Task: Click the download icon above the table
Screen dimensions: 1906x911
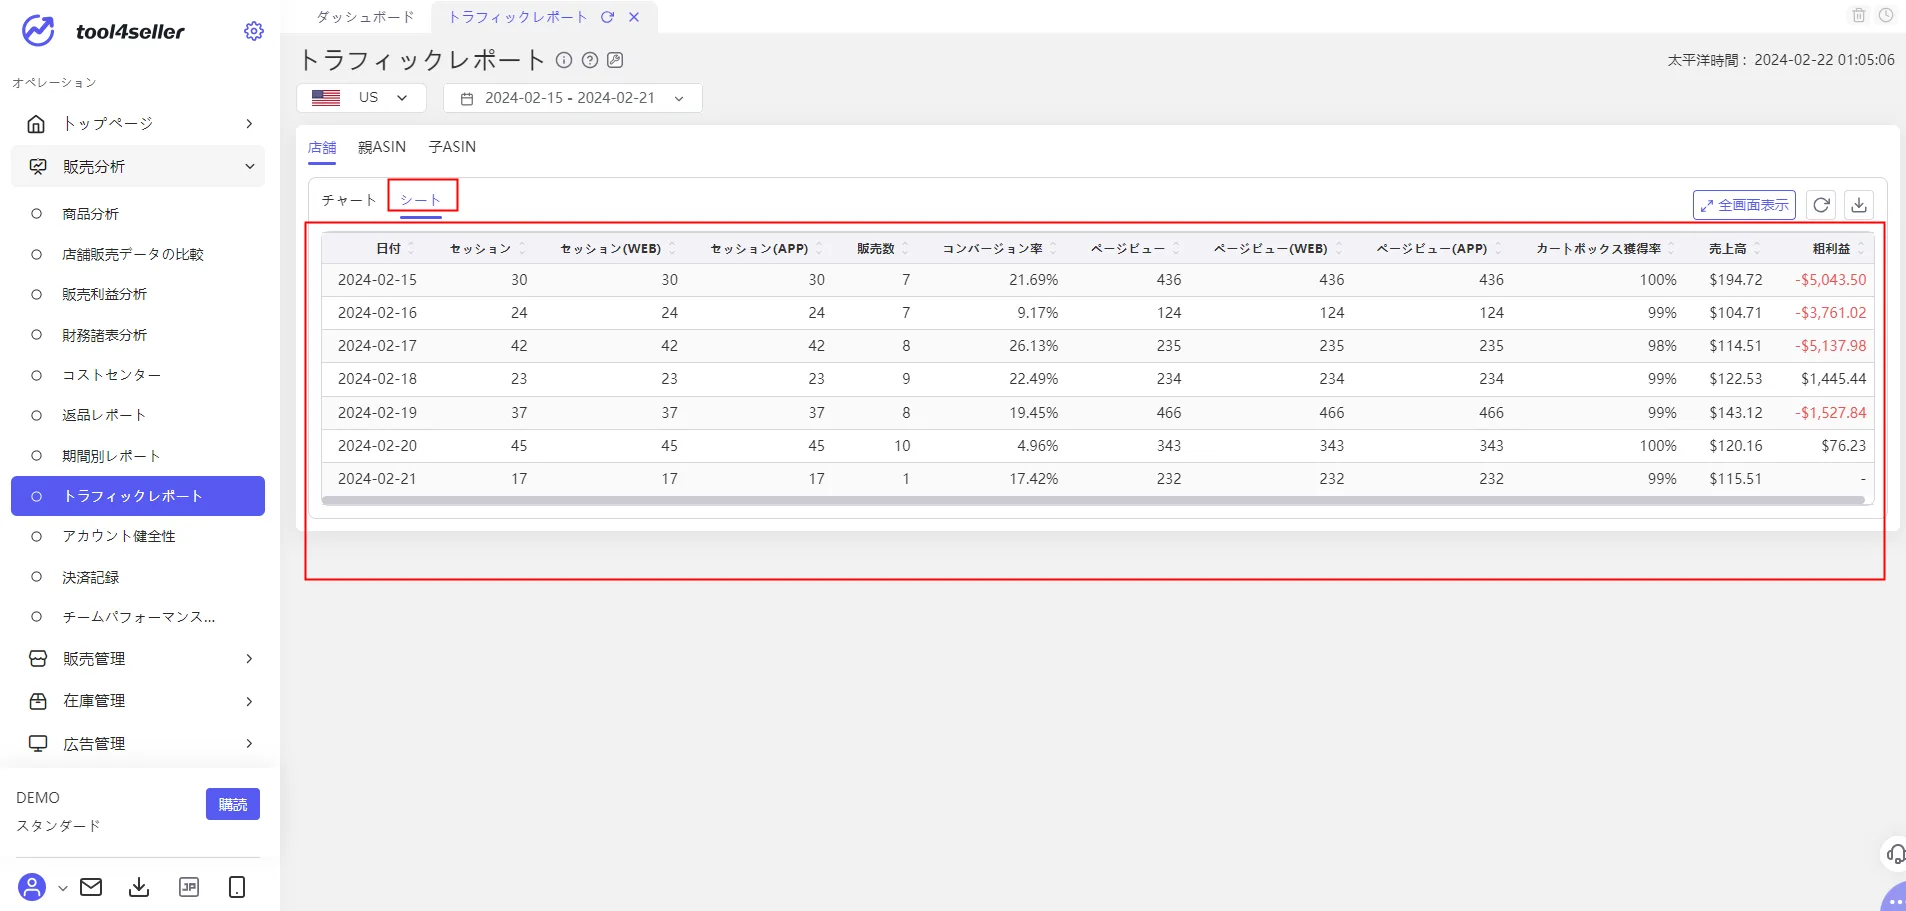Action: (1859, 205)
